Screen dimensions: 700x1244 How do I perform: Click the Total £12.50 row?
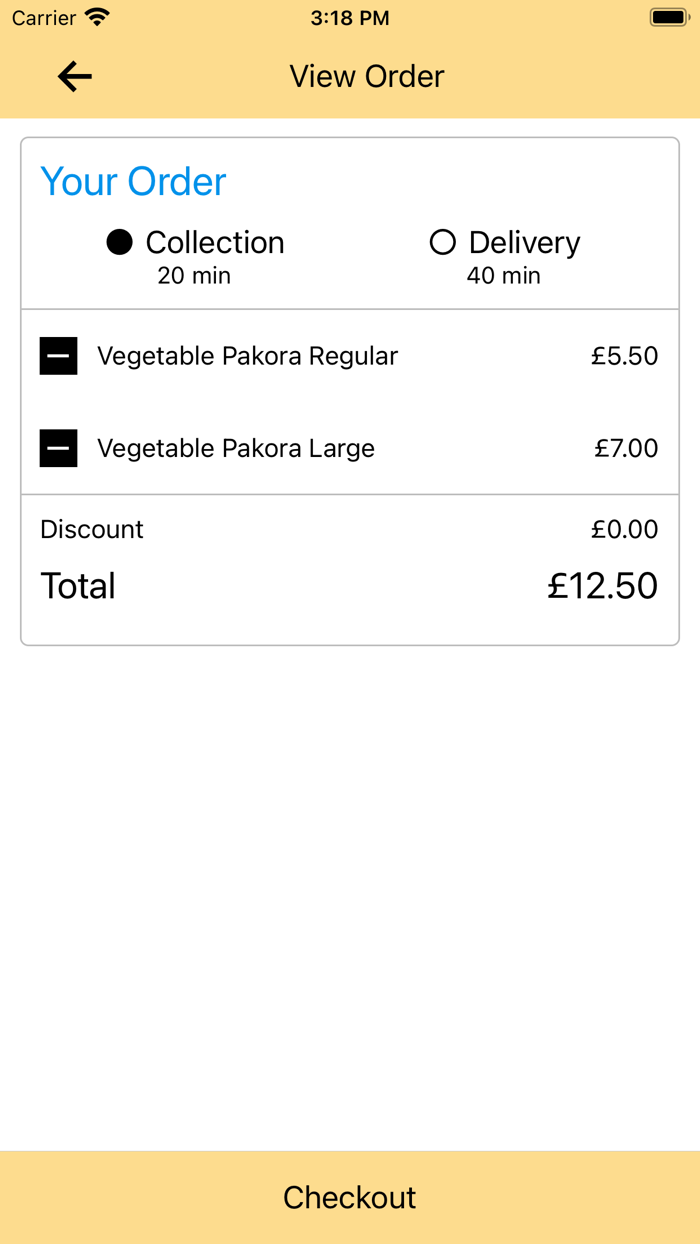[350, 586]
